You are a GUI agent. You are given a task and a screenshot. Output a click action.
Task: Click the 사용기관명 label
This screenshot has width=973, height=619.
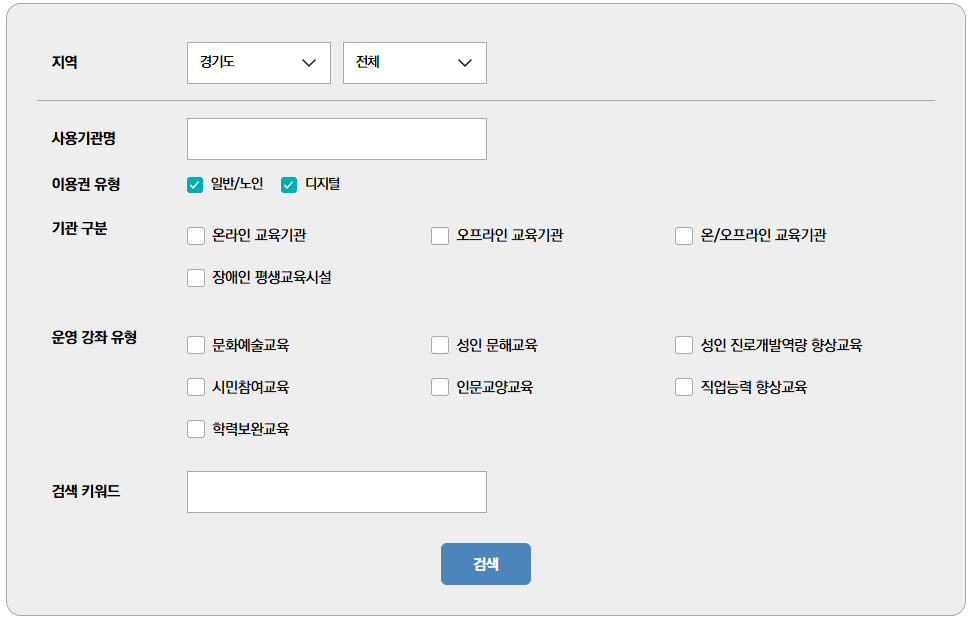tap(84, 138)
